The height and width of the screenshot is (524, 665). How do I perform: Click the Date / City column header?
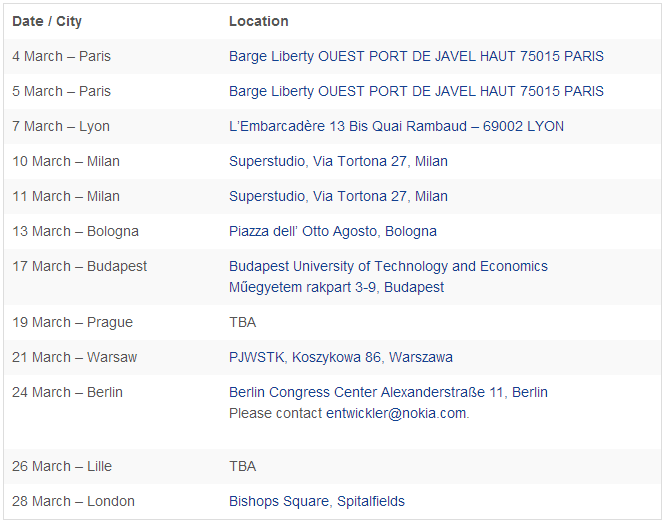tap(47, 21)
